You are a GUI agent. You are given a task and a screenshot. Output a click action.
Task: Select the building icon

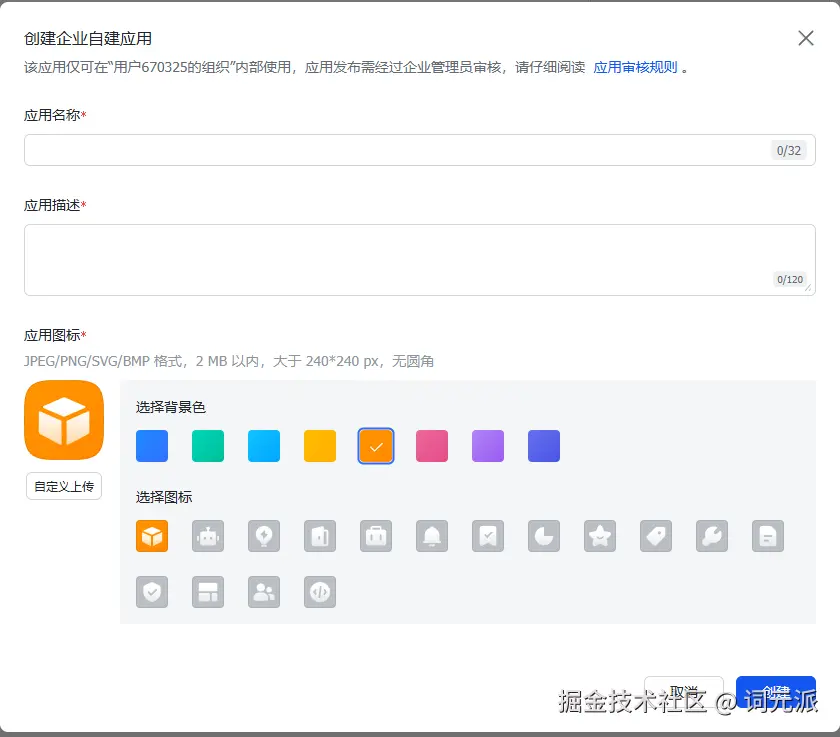[320, 536]
